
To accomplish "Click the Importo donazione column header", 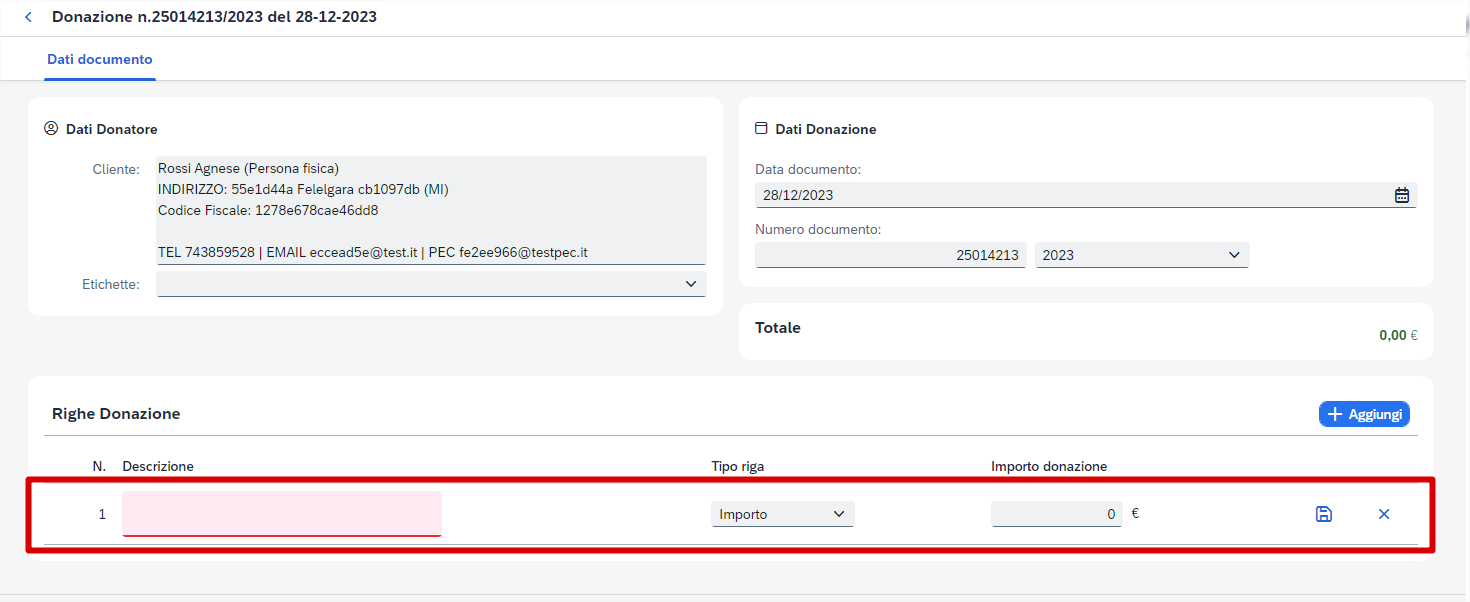I will (1048, 466).
